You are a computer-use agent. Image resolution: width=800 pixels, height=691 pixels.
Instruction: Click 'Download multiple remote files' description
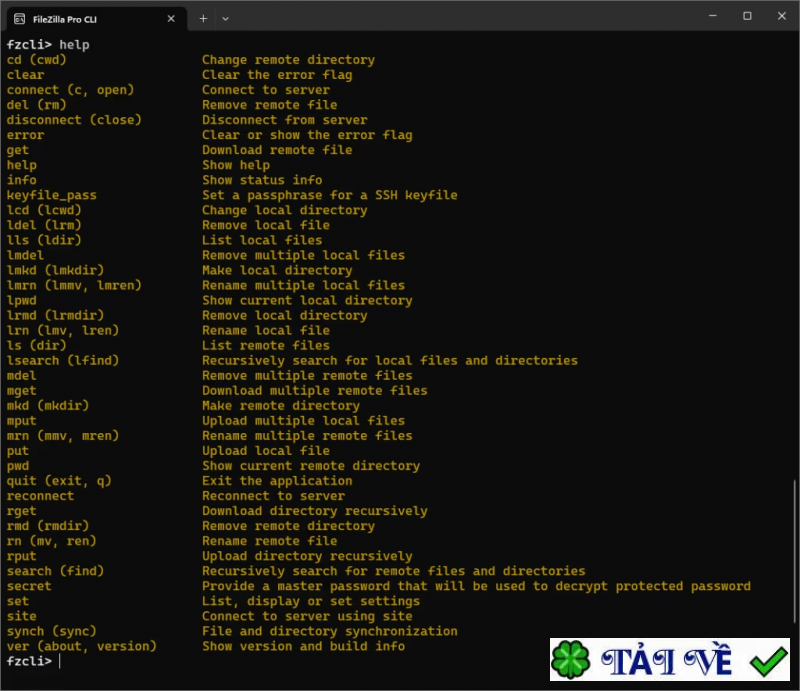point(315,390)
